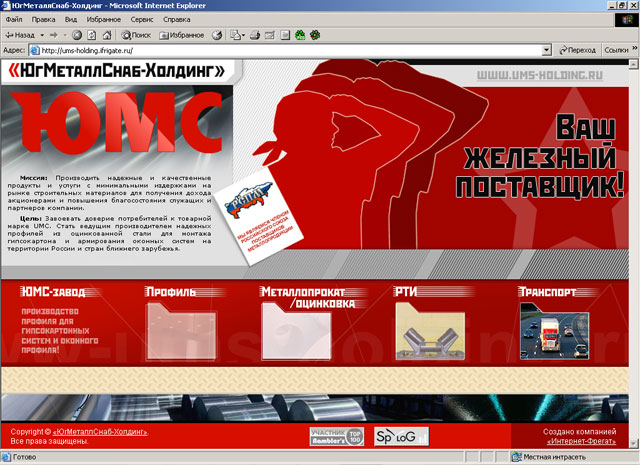Click the Металлопрокат folder thumbnail
The height and width of the screenshot is (465, 640).
(296, 331)
